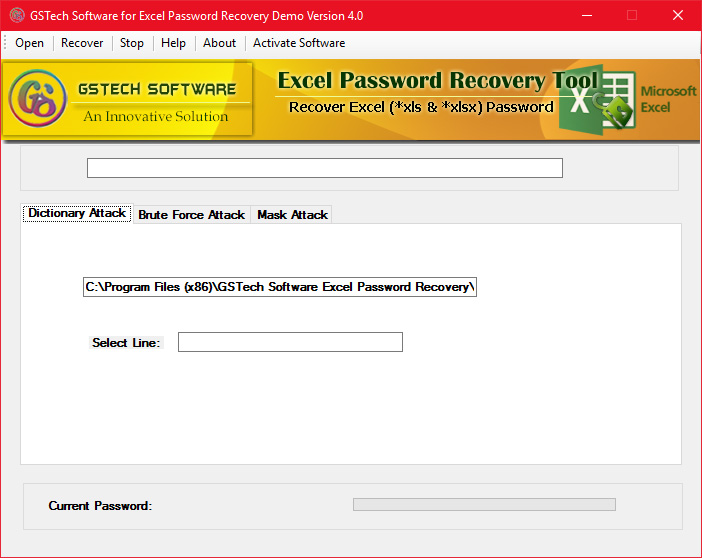Viewport: 702px width, 558px height.
Task: Click the Select Line input box
Action: tap(290, 342)
